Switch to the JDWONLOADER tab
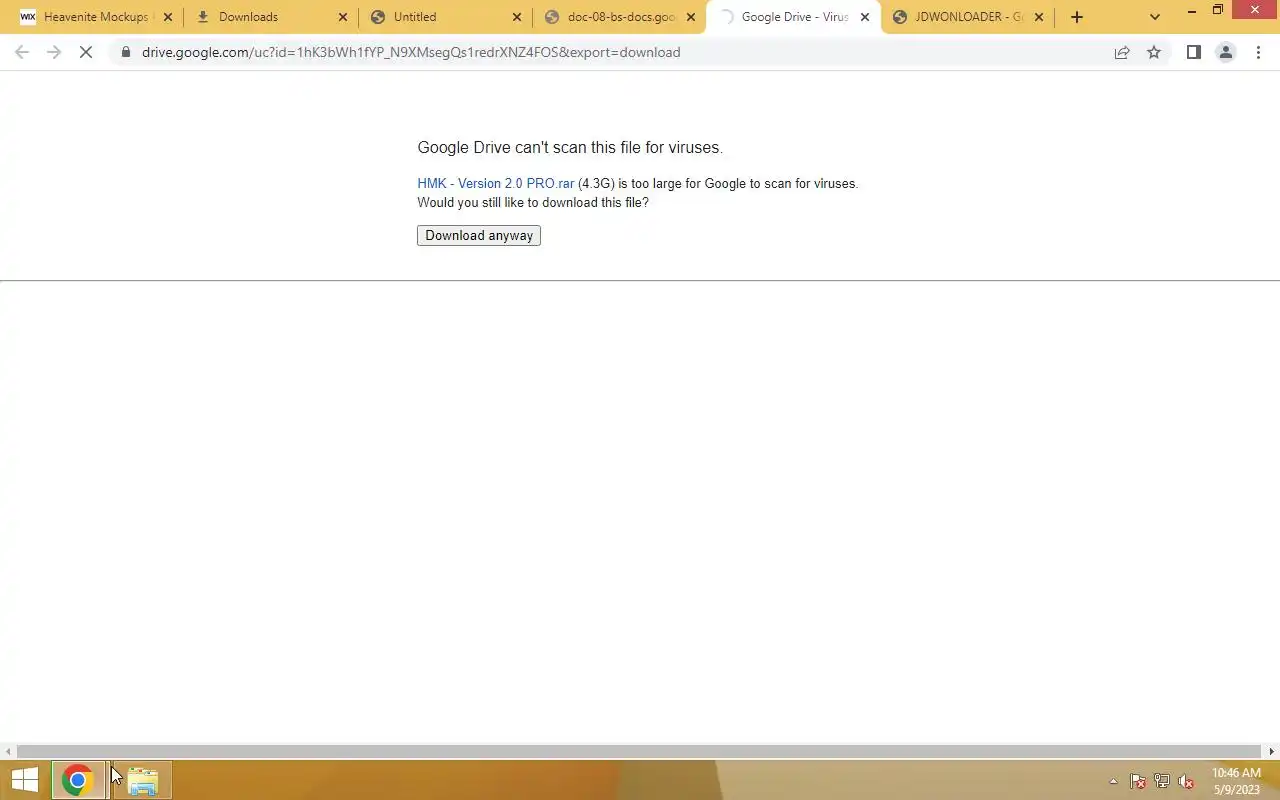This screenshot has width=1280, height=800. pyautogui.click(x=969, y=17)
